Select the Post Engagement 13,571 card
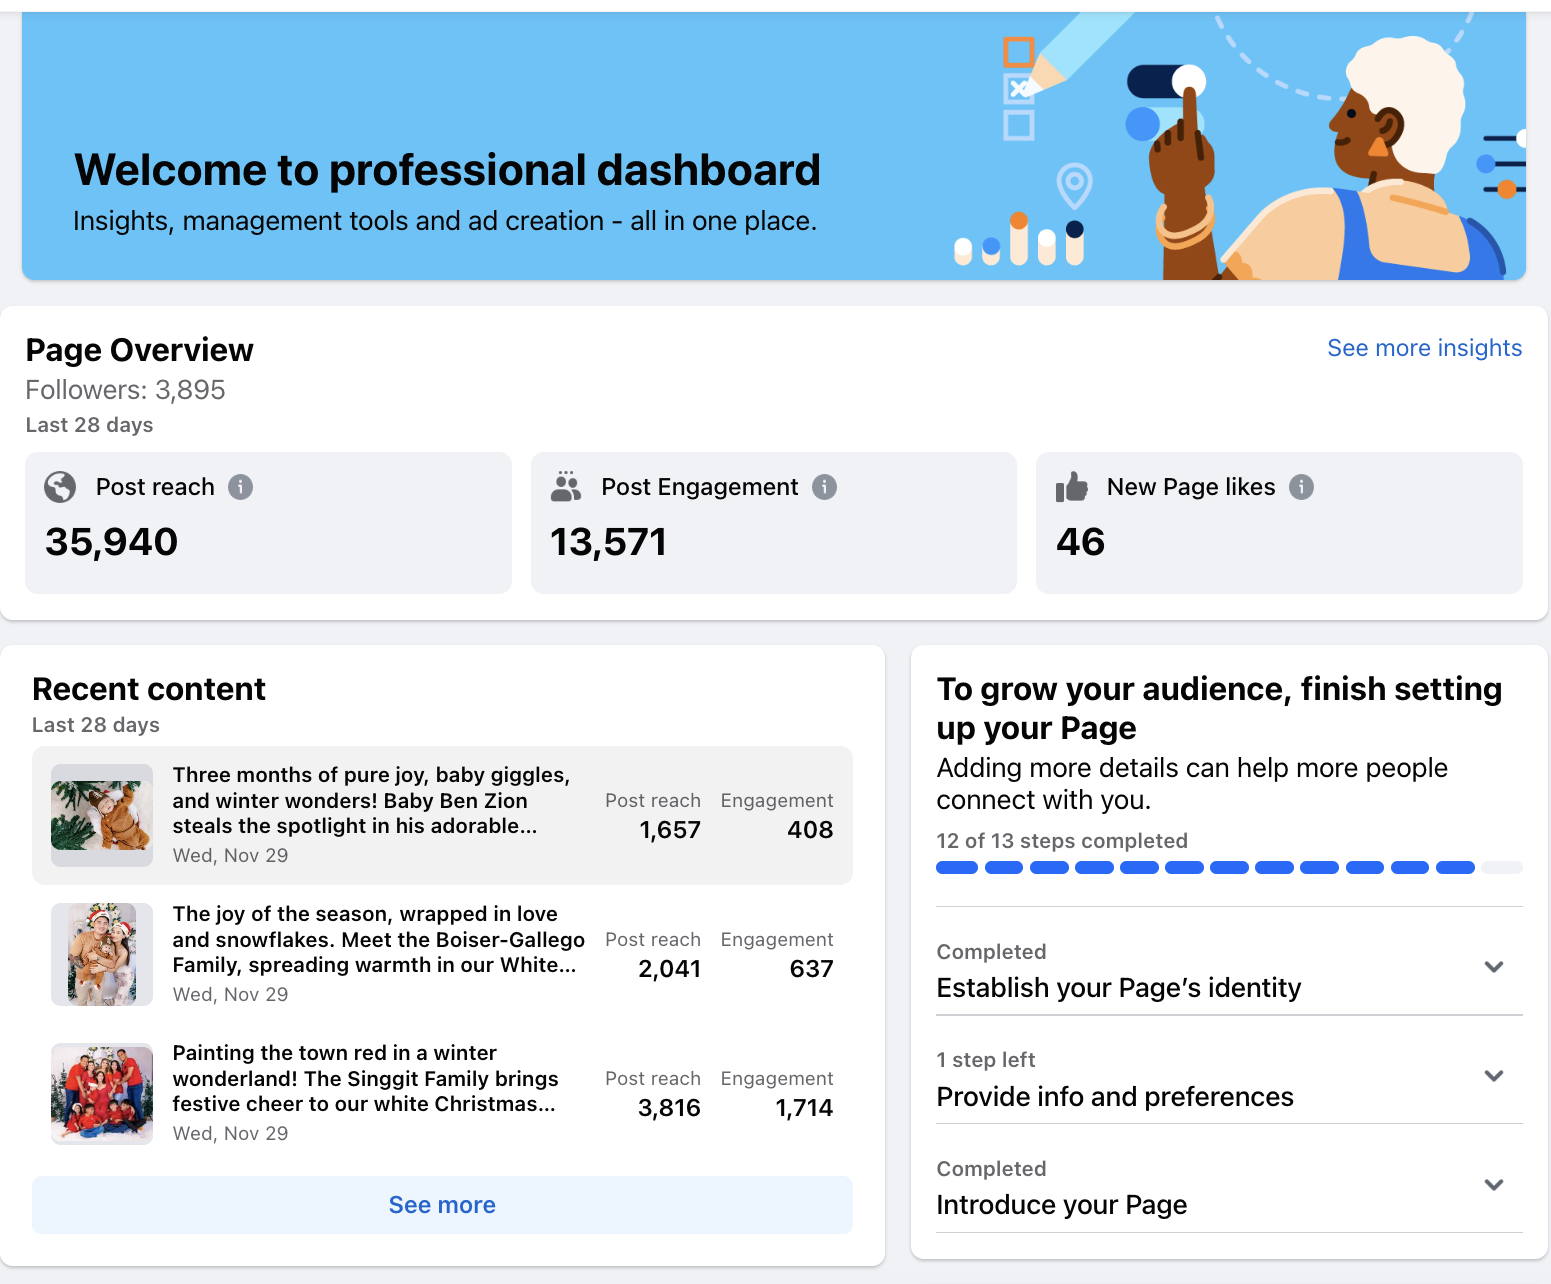This screenshot has width=1551, height=1284. pos(773,523)
